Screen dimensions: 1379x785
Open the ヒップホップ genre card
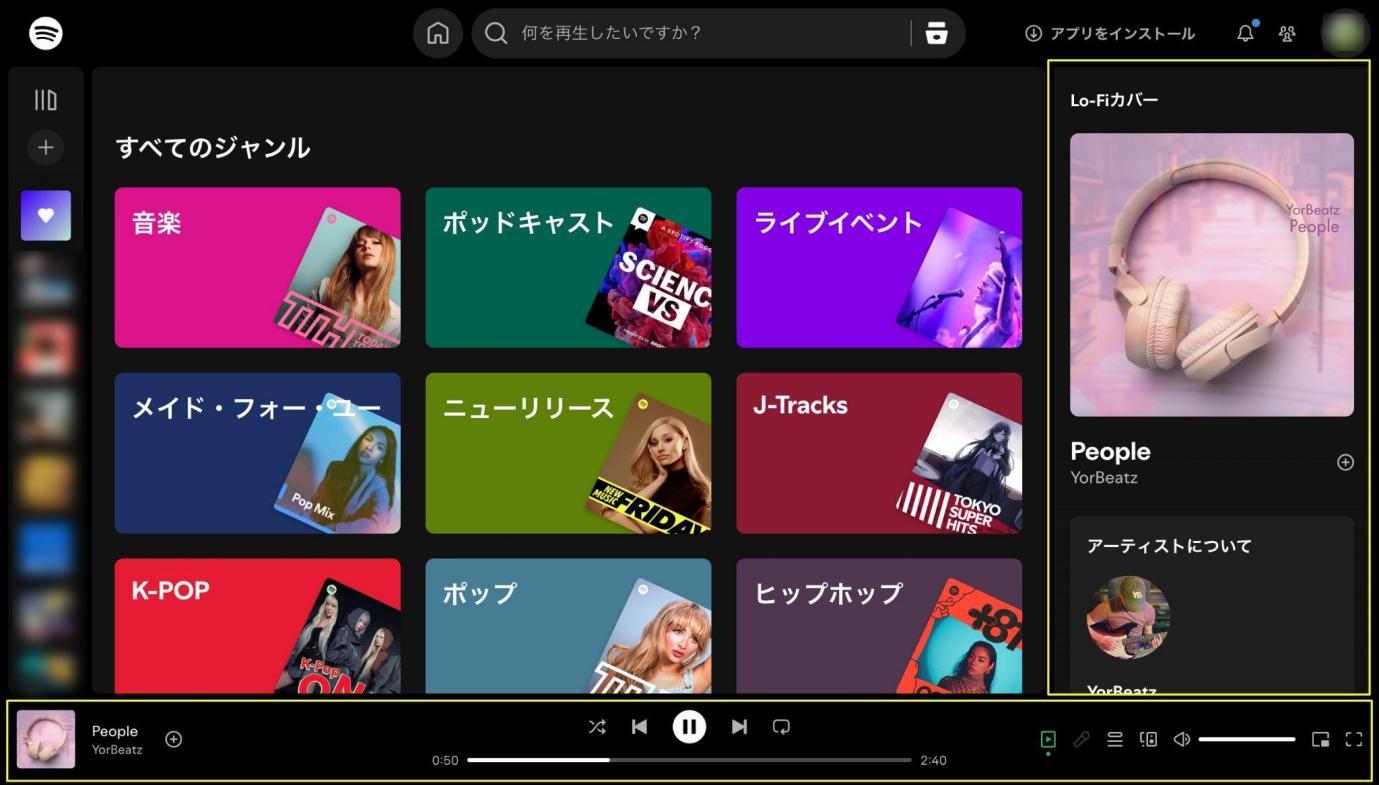(880, 626)
